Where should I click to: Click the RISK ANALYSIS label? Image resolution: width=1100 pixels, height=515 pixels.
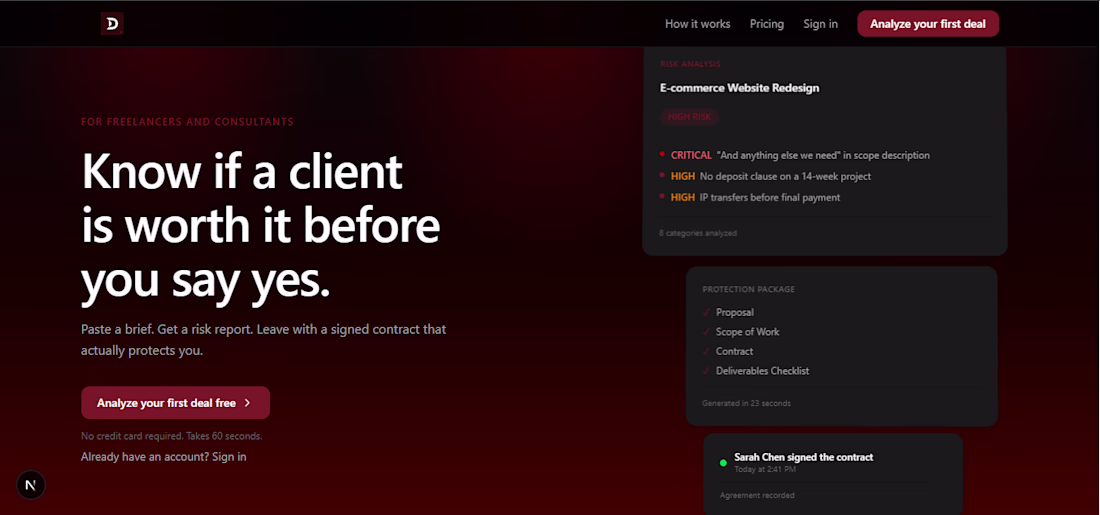point(690,64)
